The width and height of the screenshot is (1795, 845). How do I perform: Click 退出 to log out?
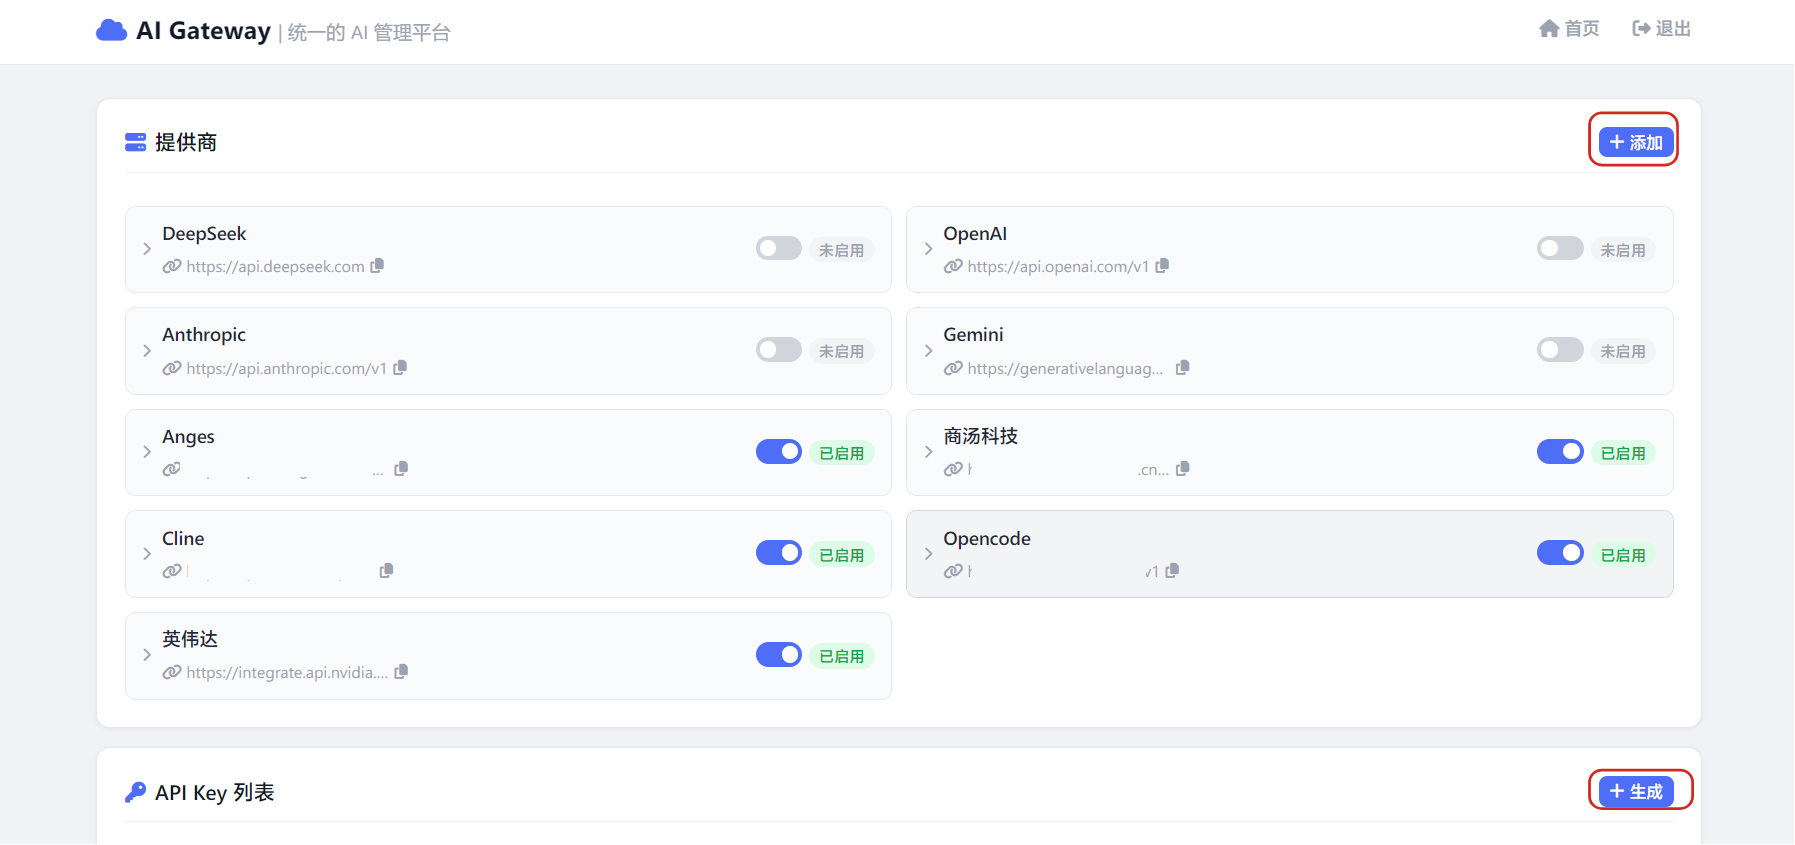tap(1661, 29)
